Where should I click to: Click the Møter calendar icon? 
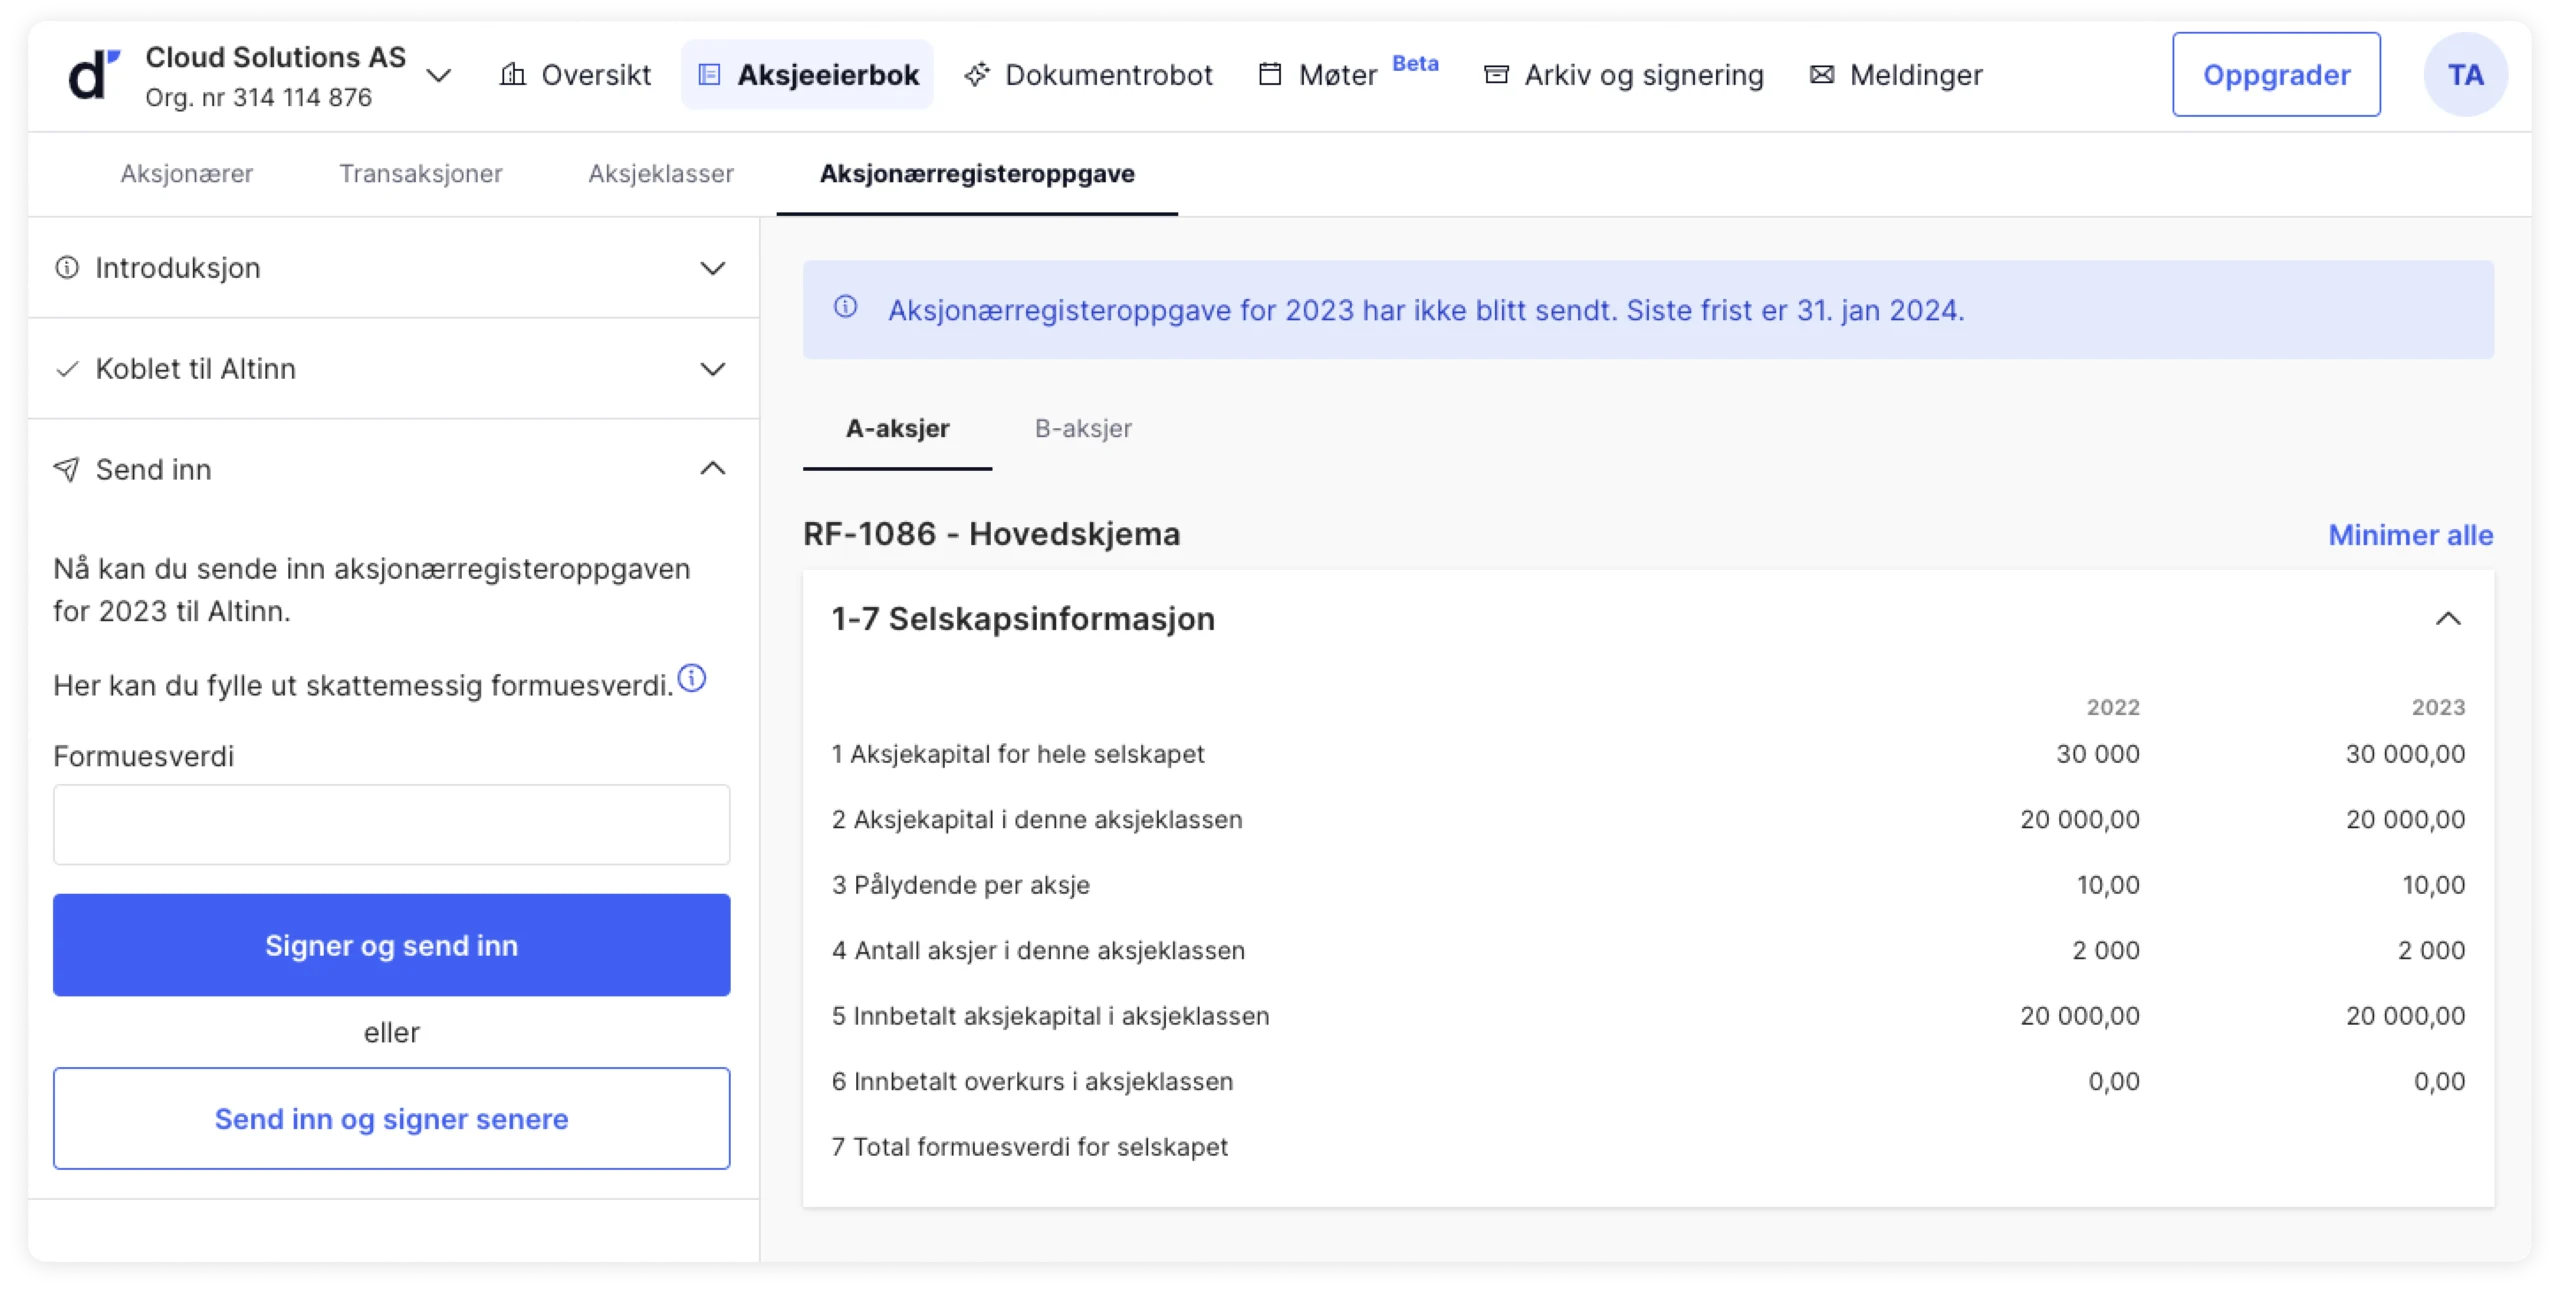(1270, 74)
